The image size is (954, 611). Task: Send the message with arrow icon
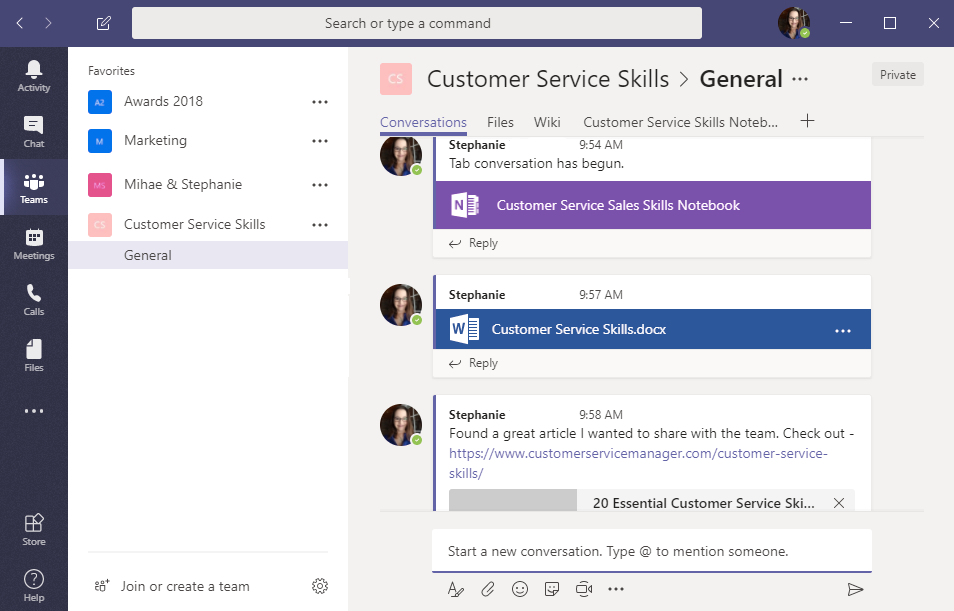(x=855, y=589)
